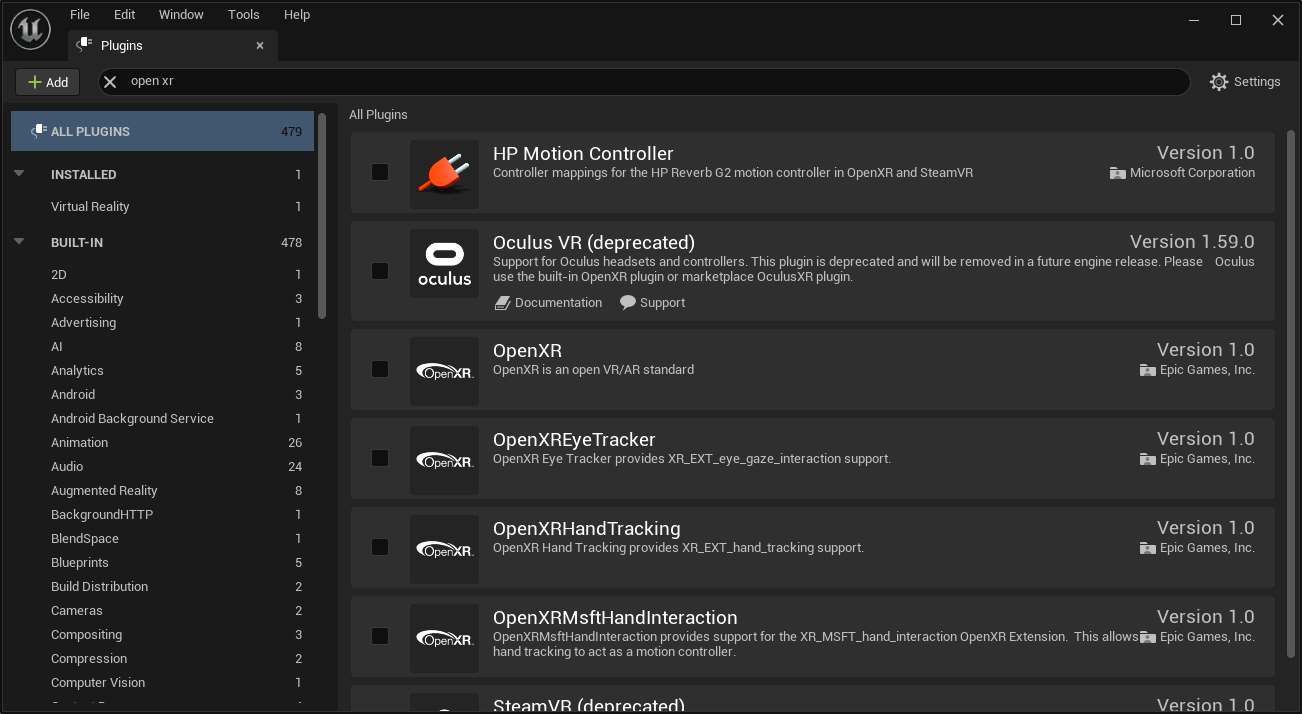Enable the OpenXRMsftHandInteraction plugin

pos(380,636)
